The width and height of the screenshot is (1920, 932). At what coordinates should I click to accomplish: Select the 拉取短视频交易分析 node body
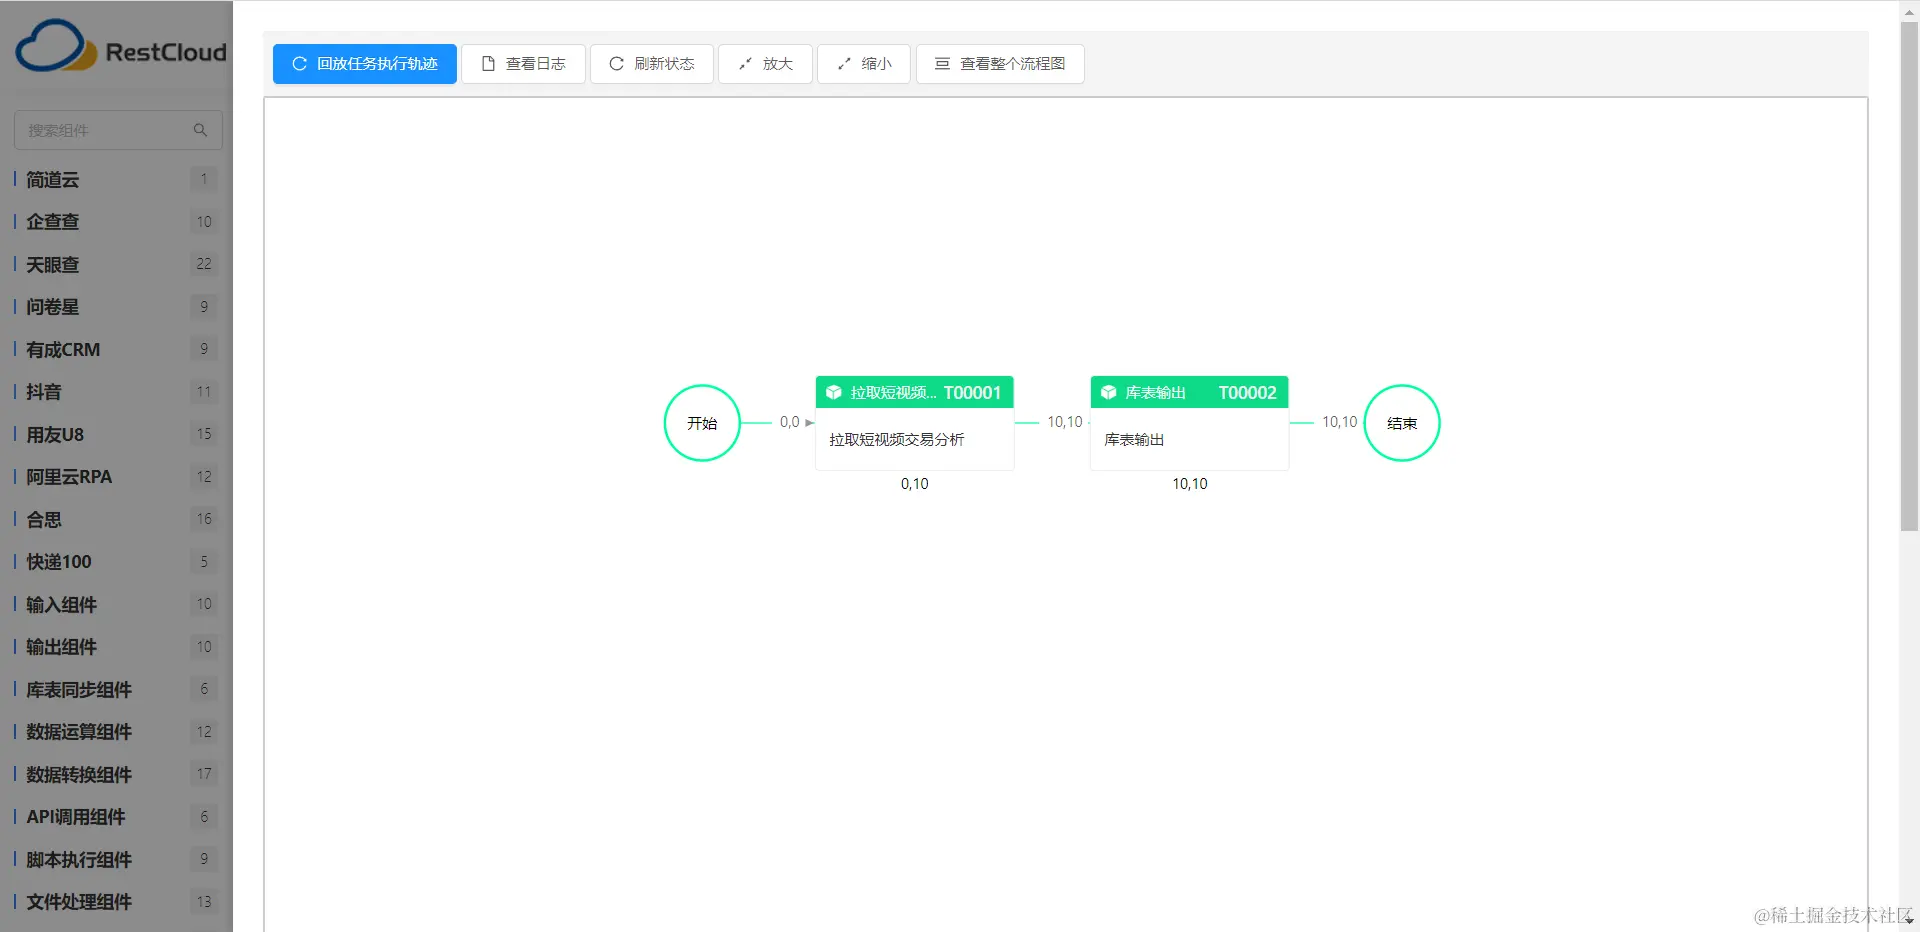(x=915, y=439)
